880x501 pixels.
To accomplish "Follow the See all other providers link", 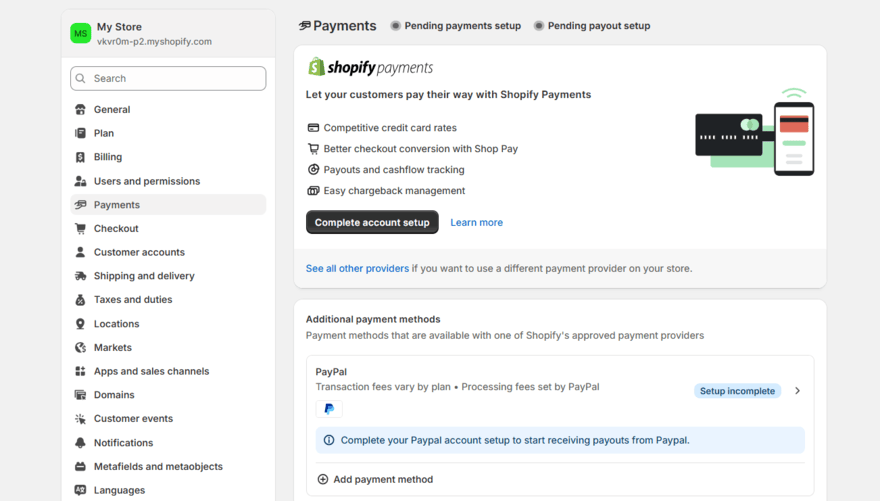I will (x=357, y=268).
